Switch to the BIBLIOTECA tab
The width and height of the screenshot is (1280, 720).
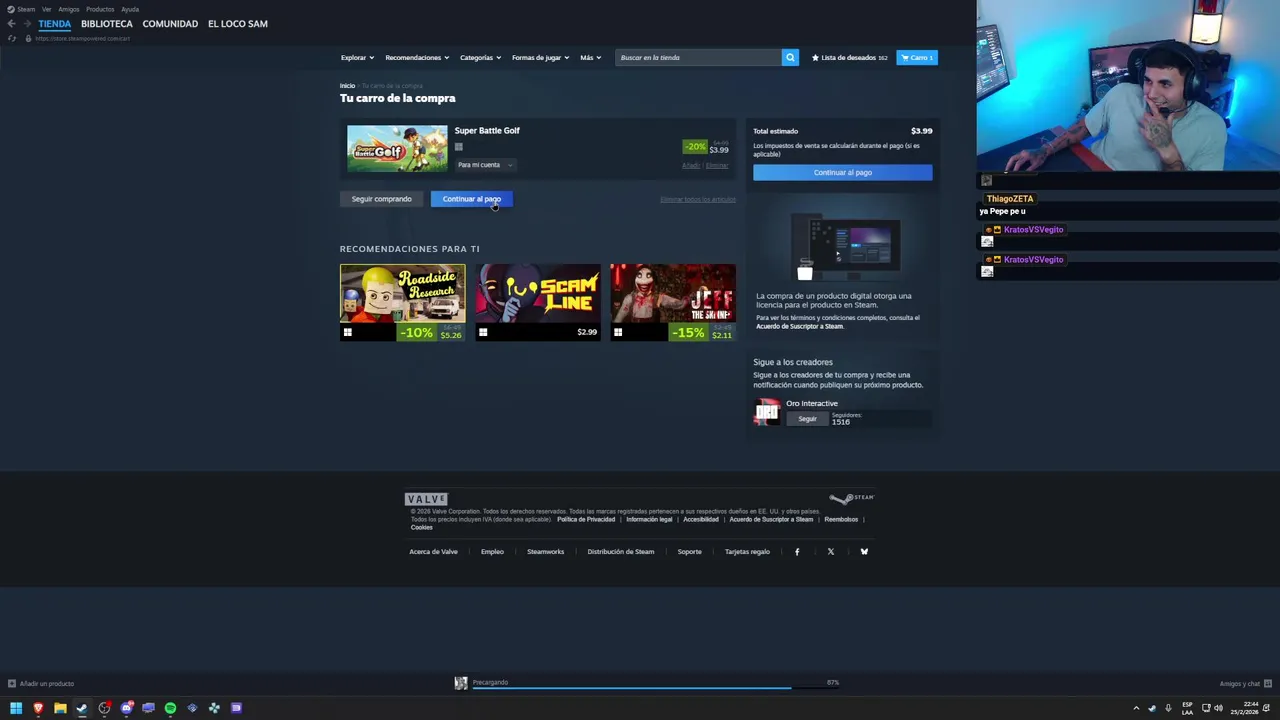[107, 23]
